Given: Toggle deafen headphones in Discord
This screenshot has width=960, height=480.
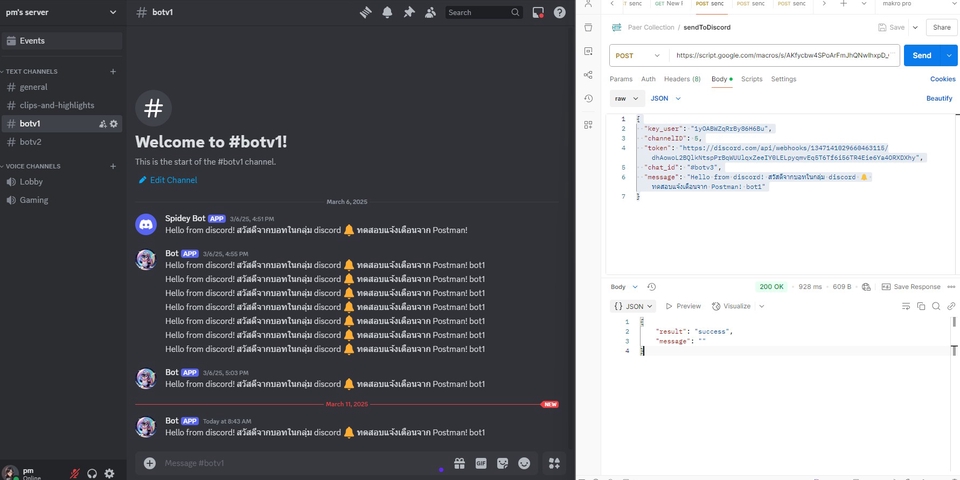Looking at the screenshot, I should click(x=92, y=473).
